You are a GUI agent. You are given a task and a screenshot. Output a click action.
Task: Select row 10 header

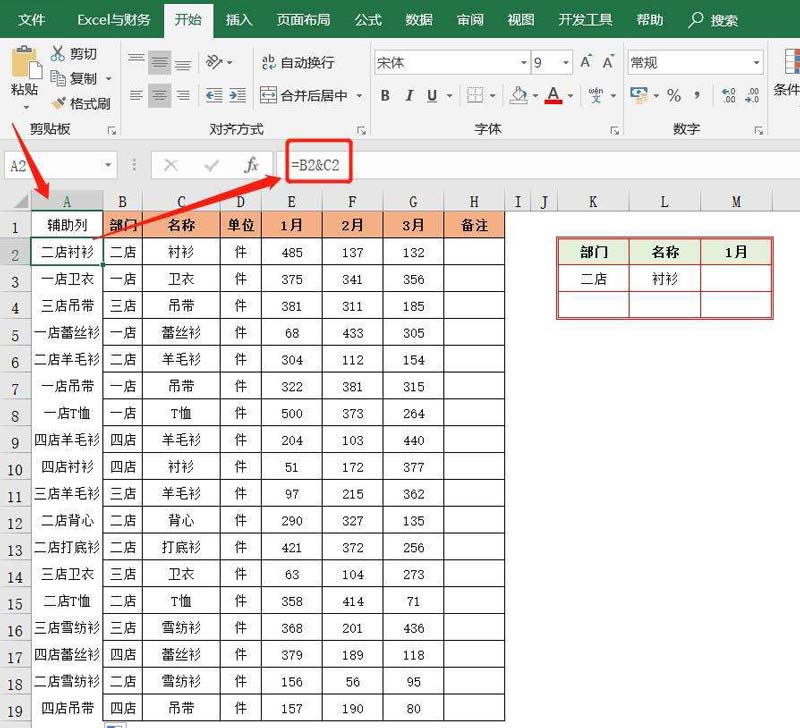[x=15, y=469]
